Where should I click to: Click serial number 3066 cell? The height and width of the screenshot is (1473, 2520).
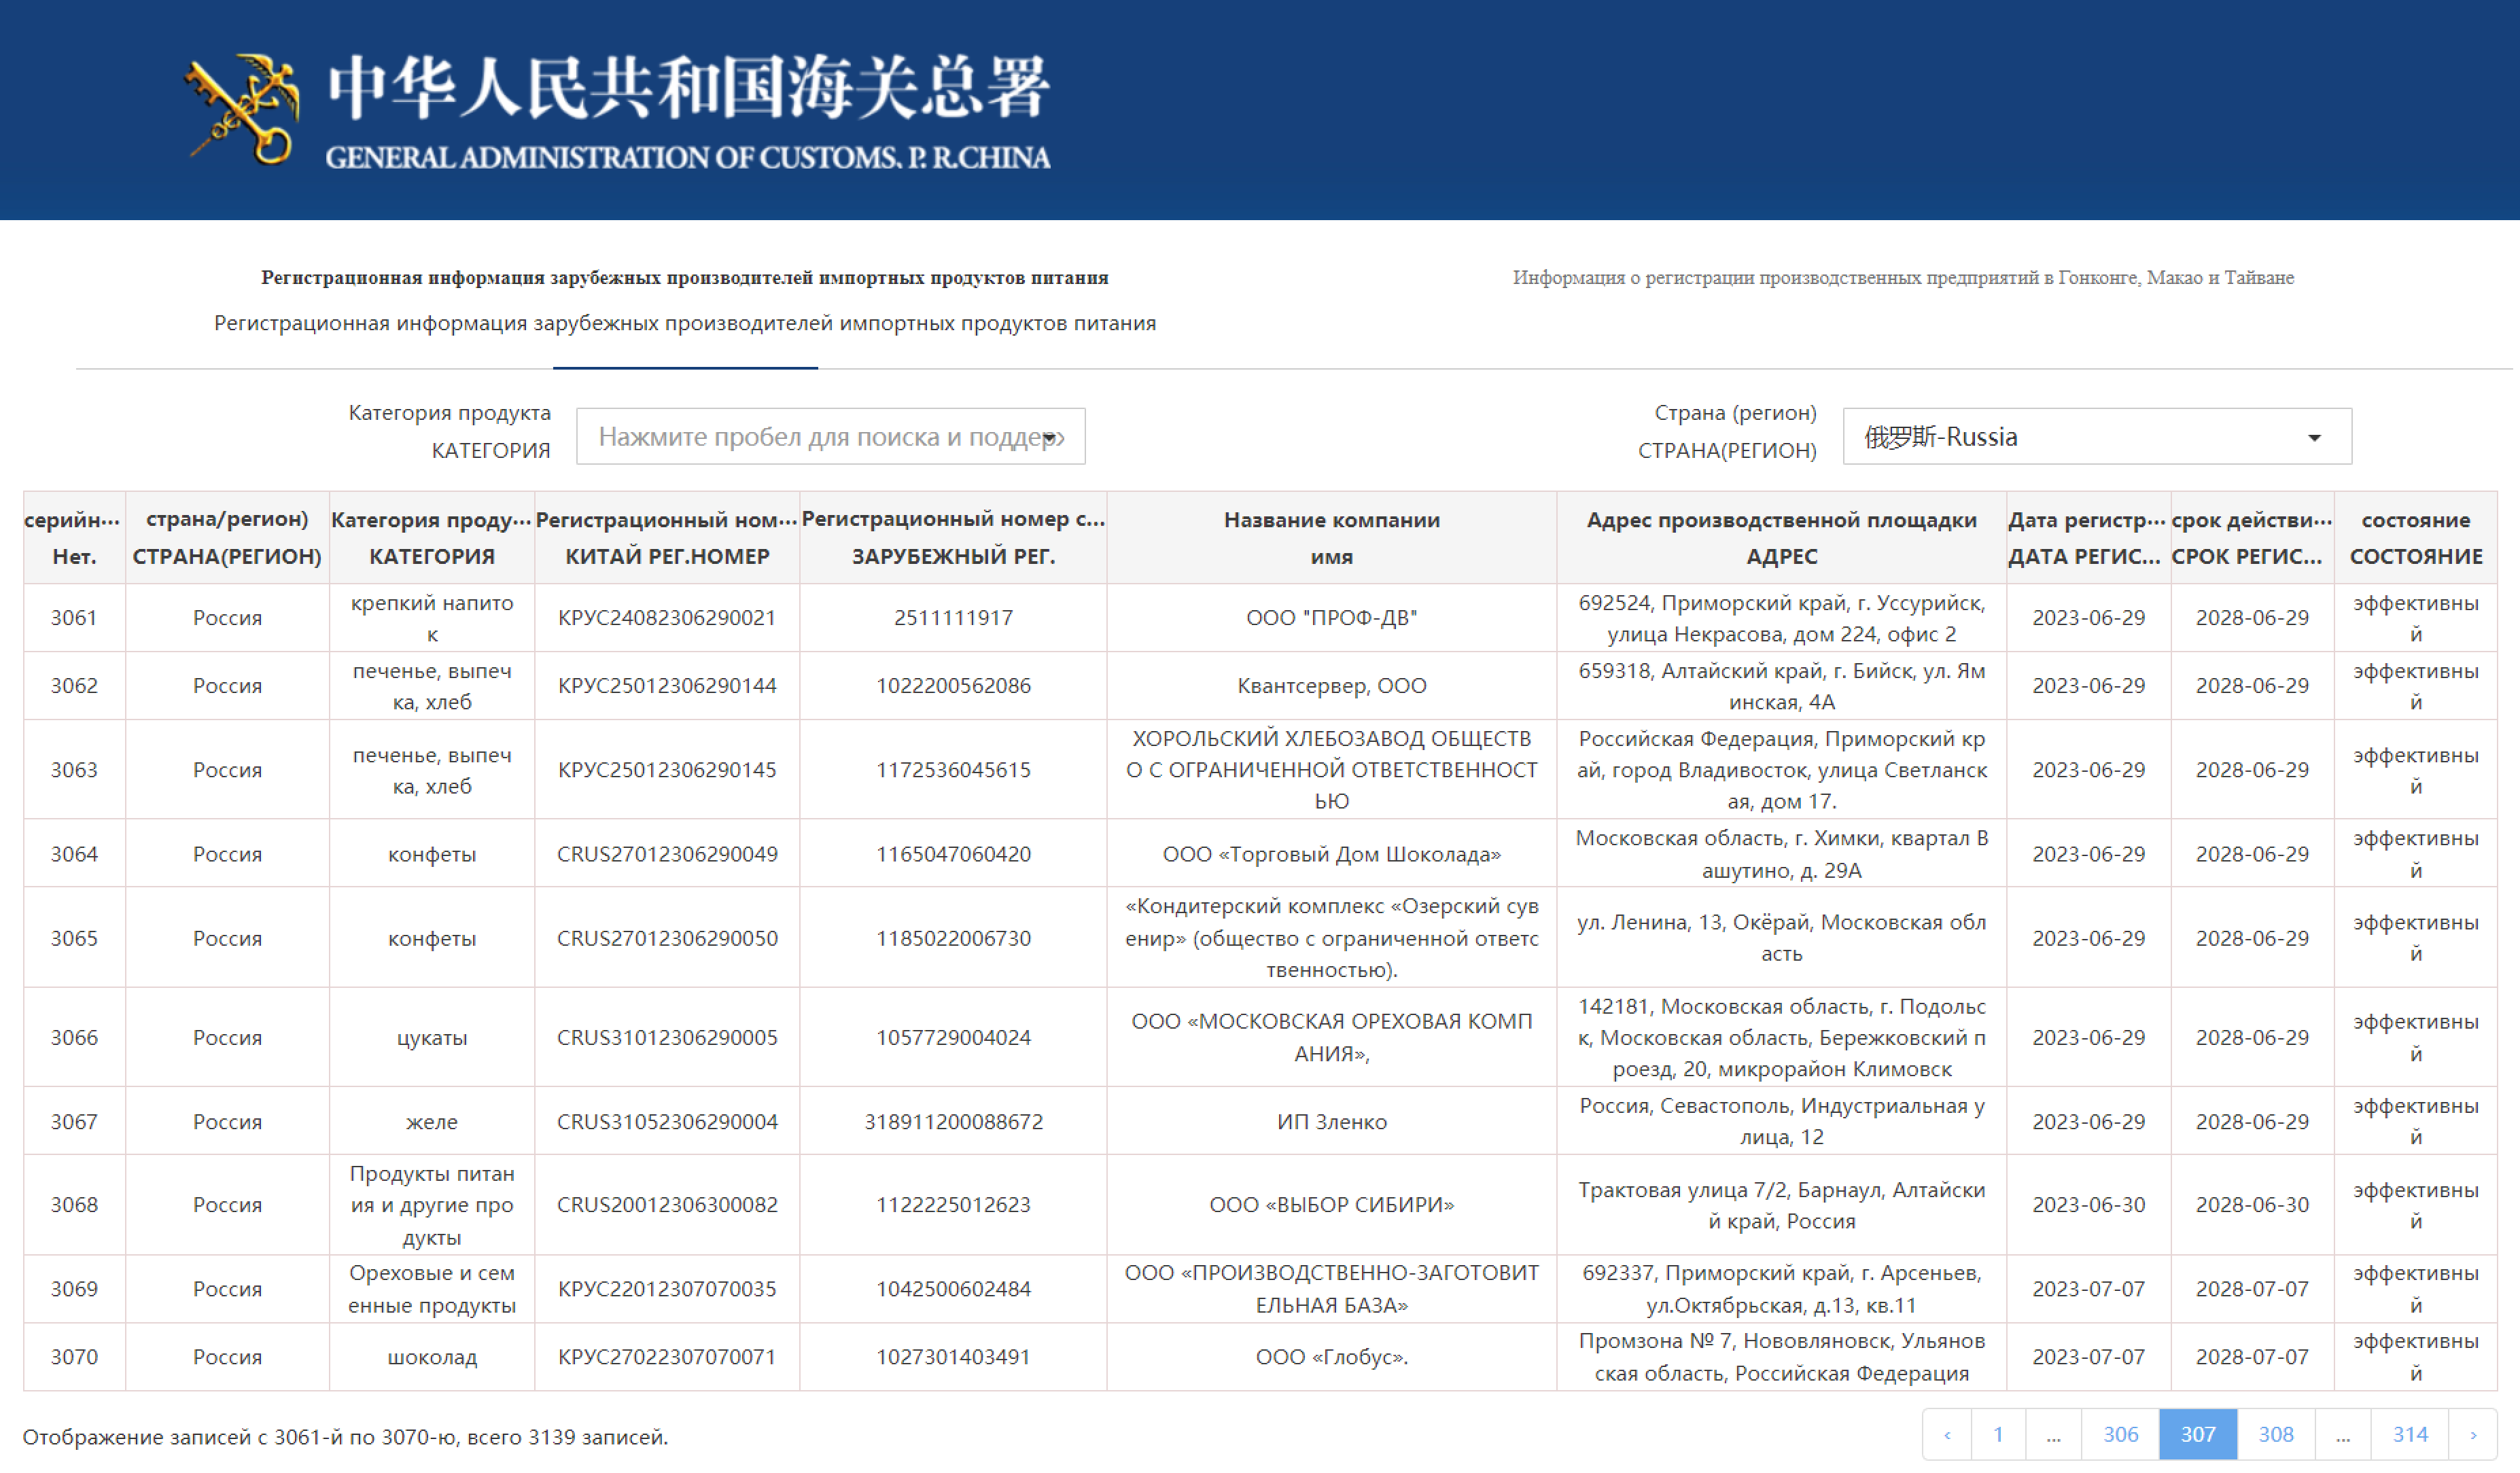pyautogui.click(x=74, y=1037)
